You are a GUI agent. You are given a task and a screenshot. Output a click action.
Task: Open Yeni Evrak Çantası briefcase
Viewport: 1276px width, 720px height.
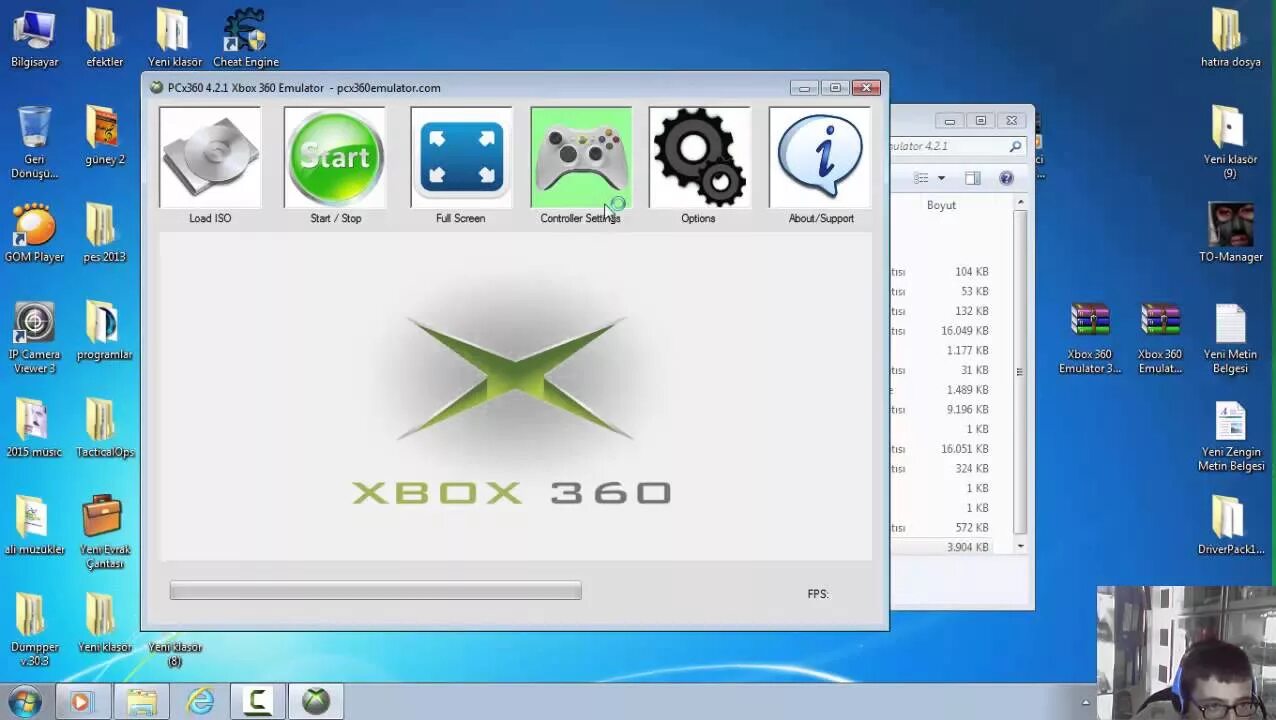tap(104, 532)
